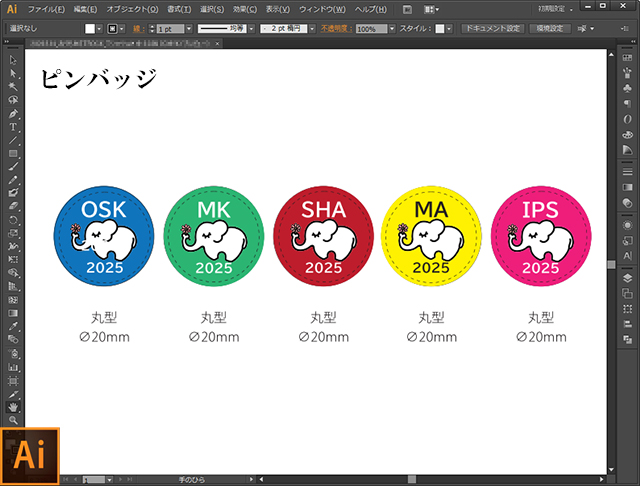
Task: Click the ドキュメント設定 button
Action: point(493,29)
